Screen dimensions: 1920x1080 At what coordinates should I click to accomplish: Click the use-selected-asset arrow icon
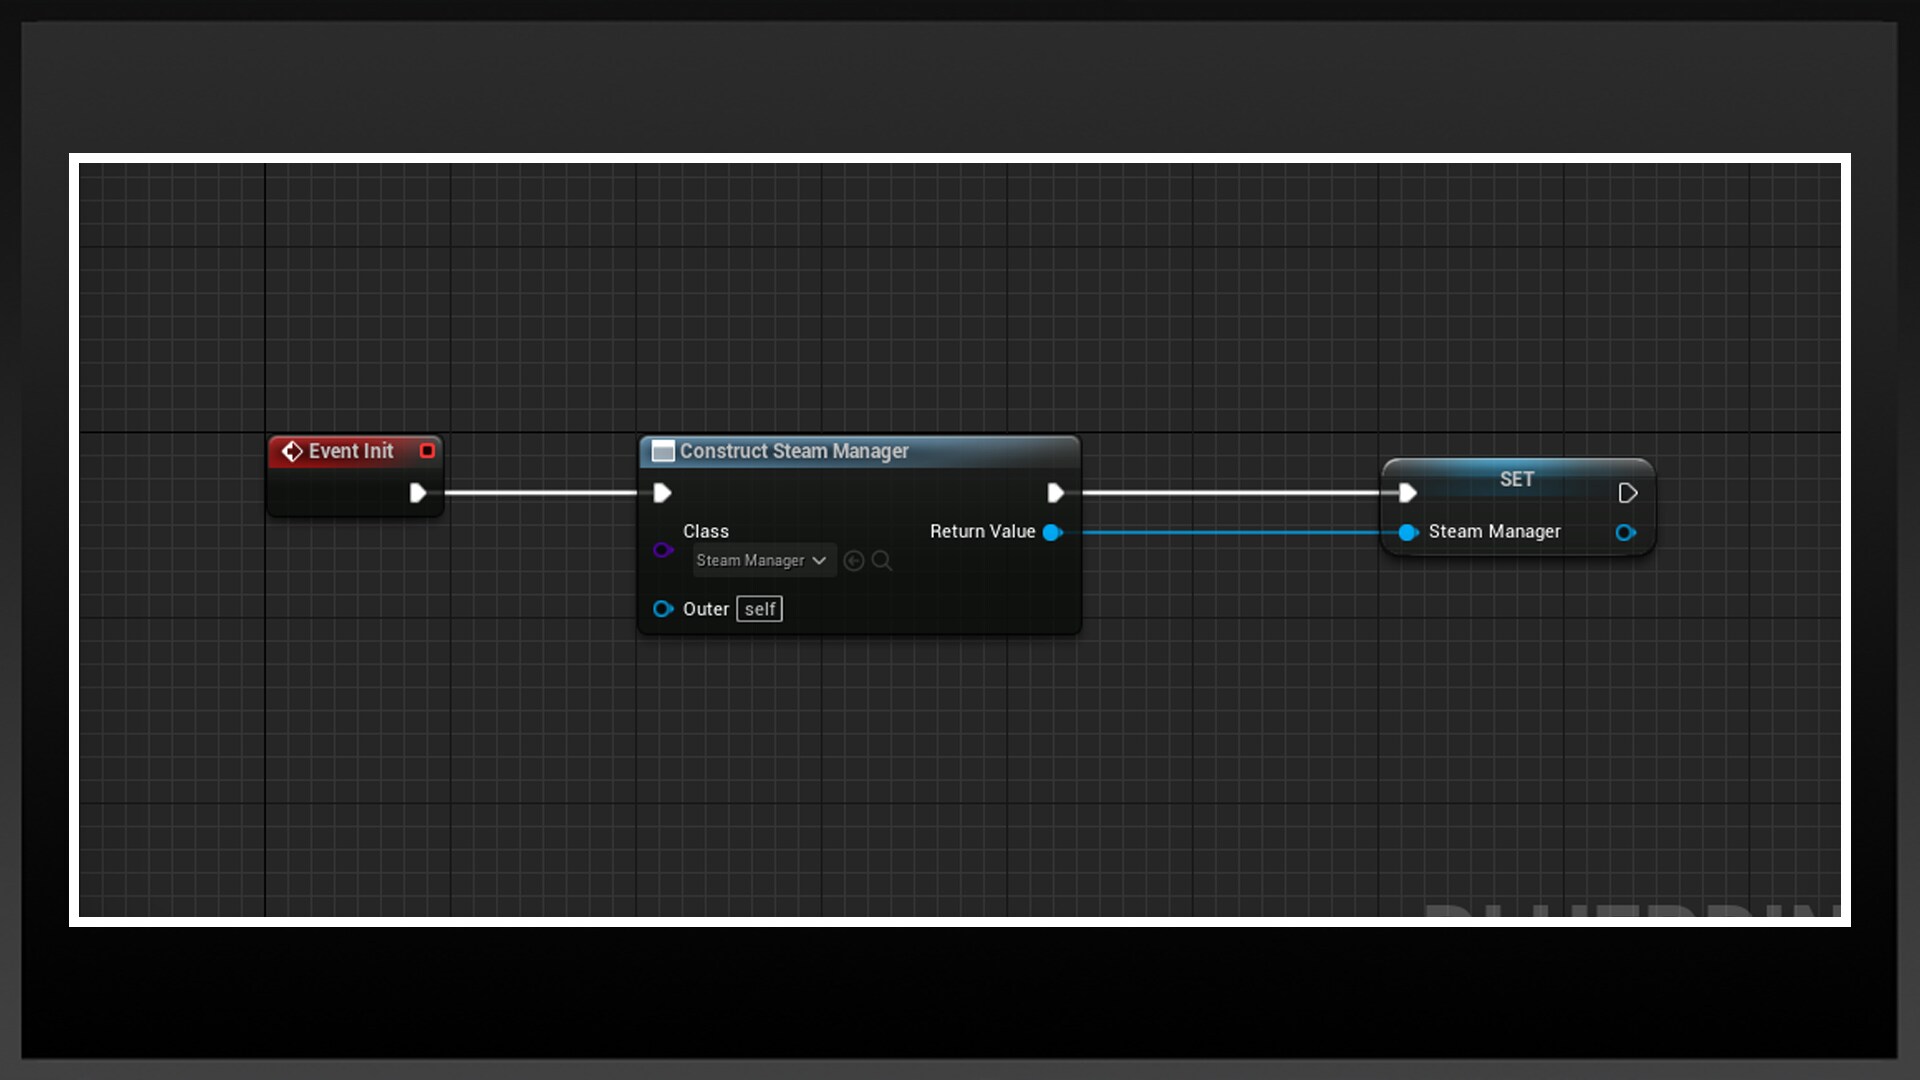tap(853, 561)
